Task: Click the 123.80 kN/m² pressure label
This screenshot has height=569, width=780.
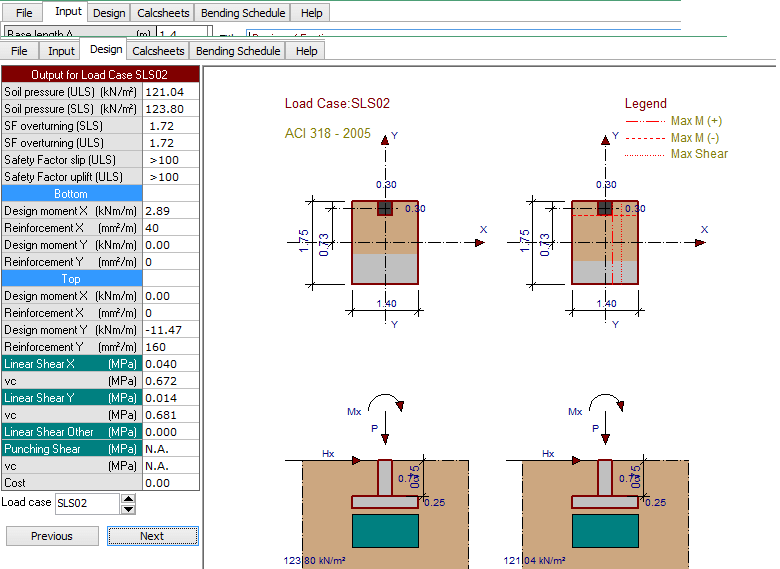Action: (314, 561)
